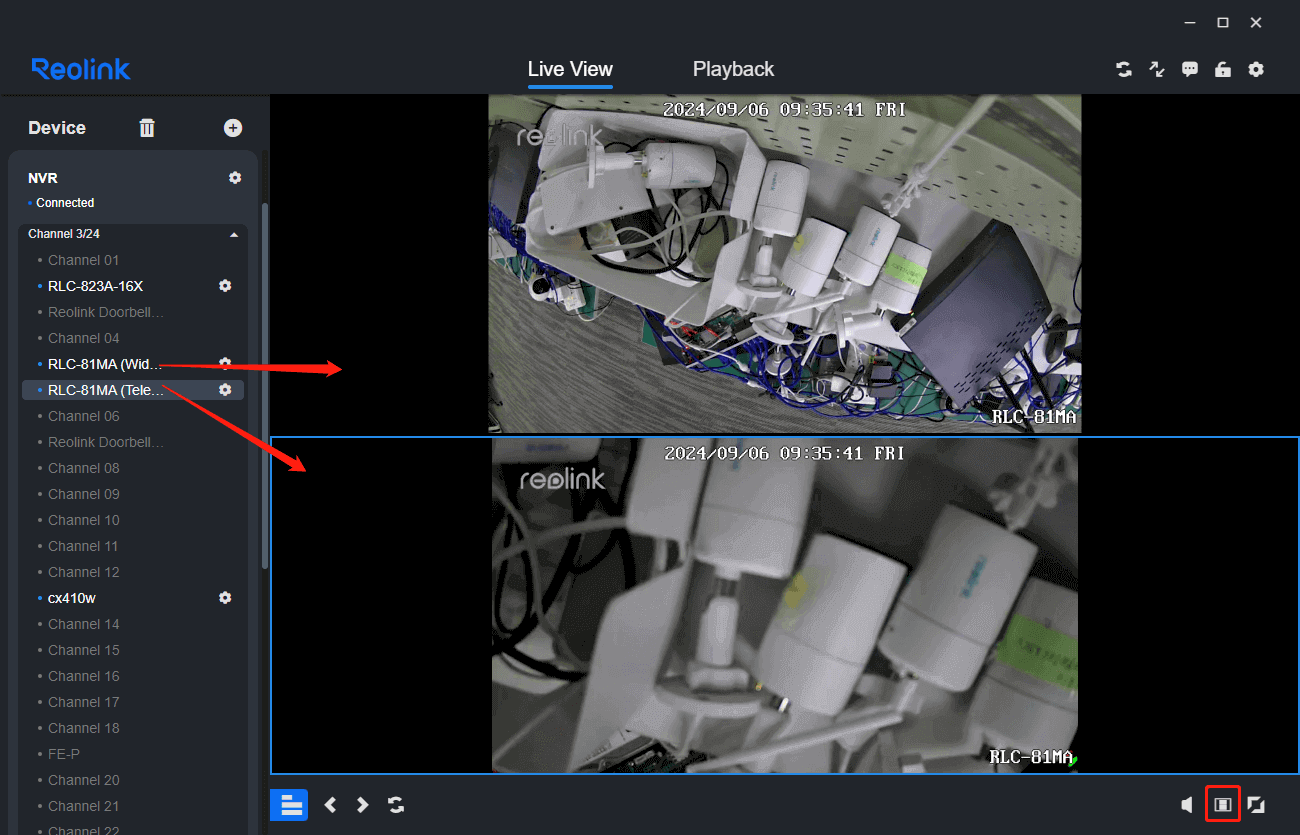Select Channel 17 in list

pos(83,702)
